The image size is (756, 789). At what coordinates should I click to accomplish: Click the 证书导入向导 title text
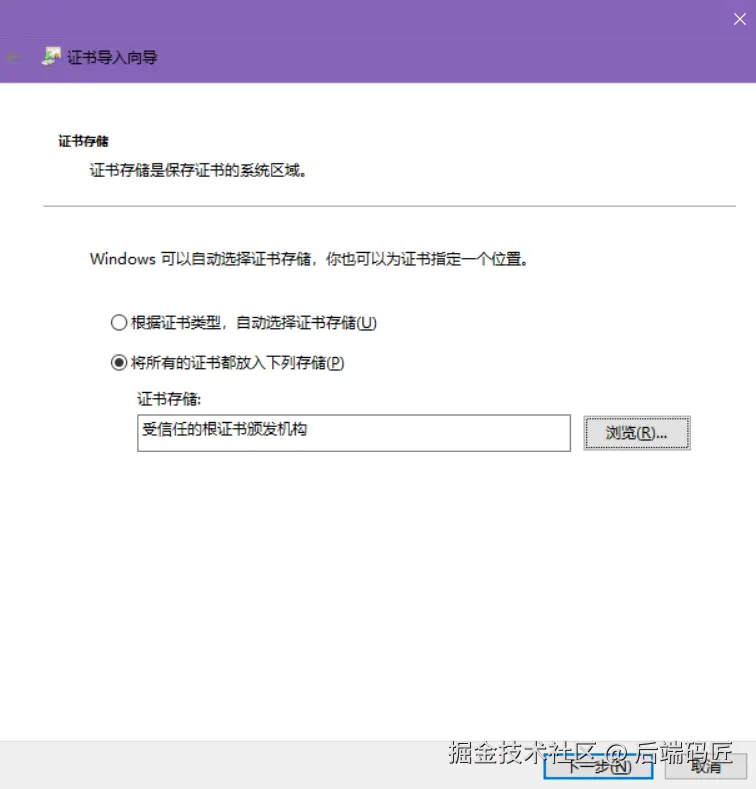click(x=112, y=57)
